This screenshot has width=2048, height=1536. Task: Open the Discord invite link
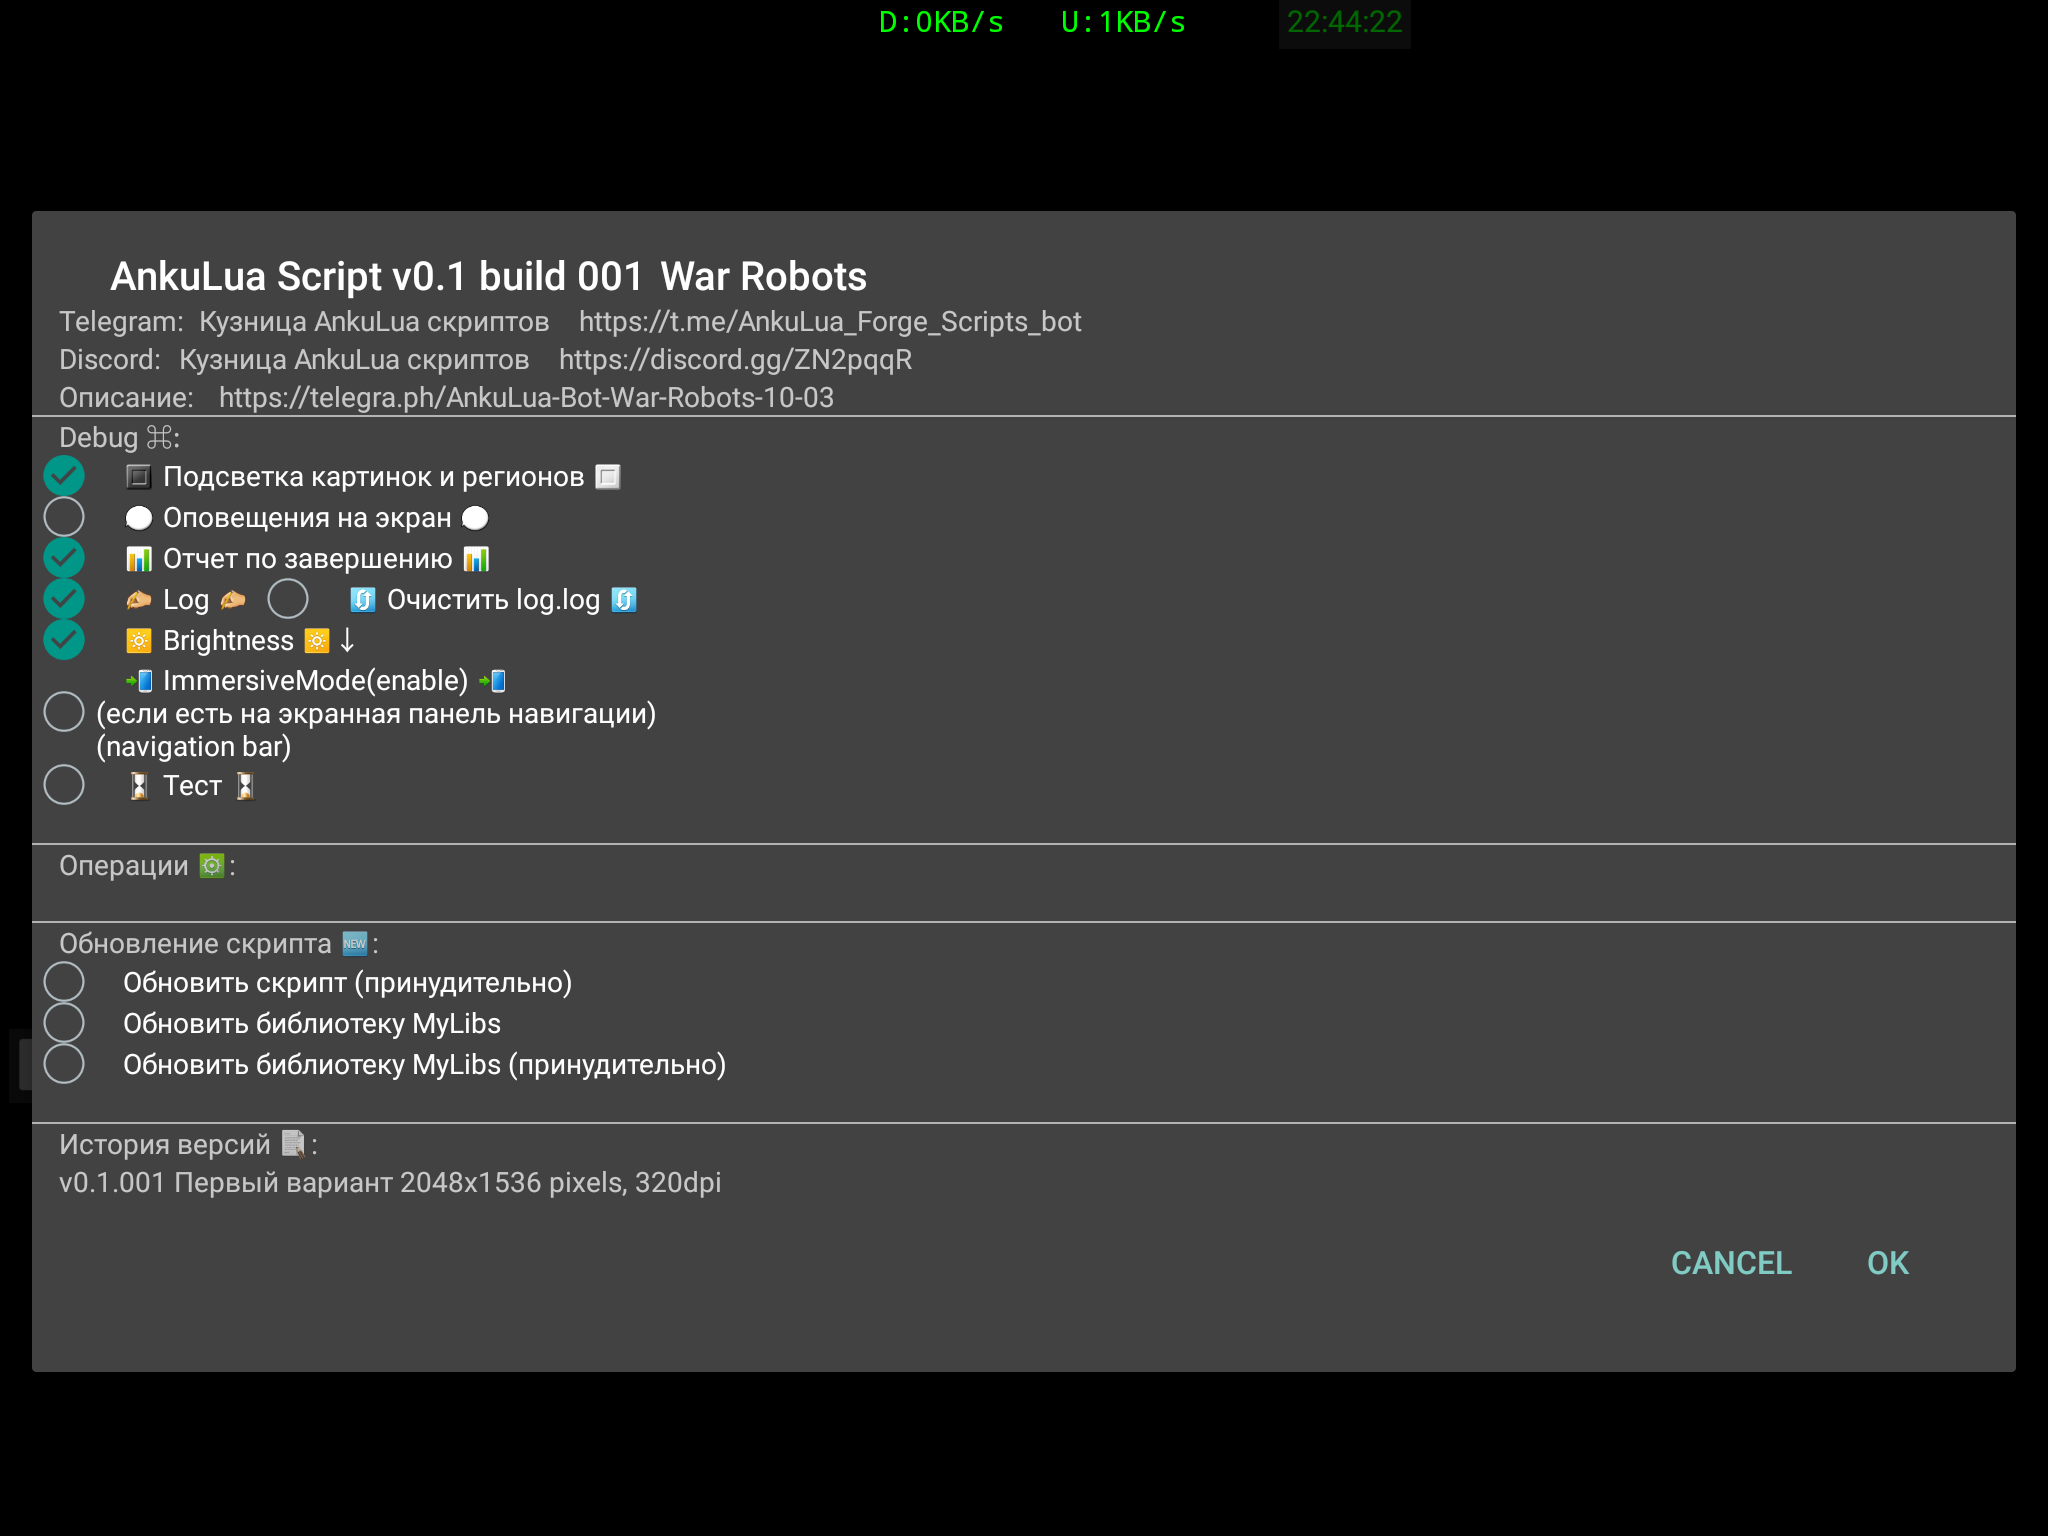pyautogui.click(x=735, y=360)
